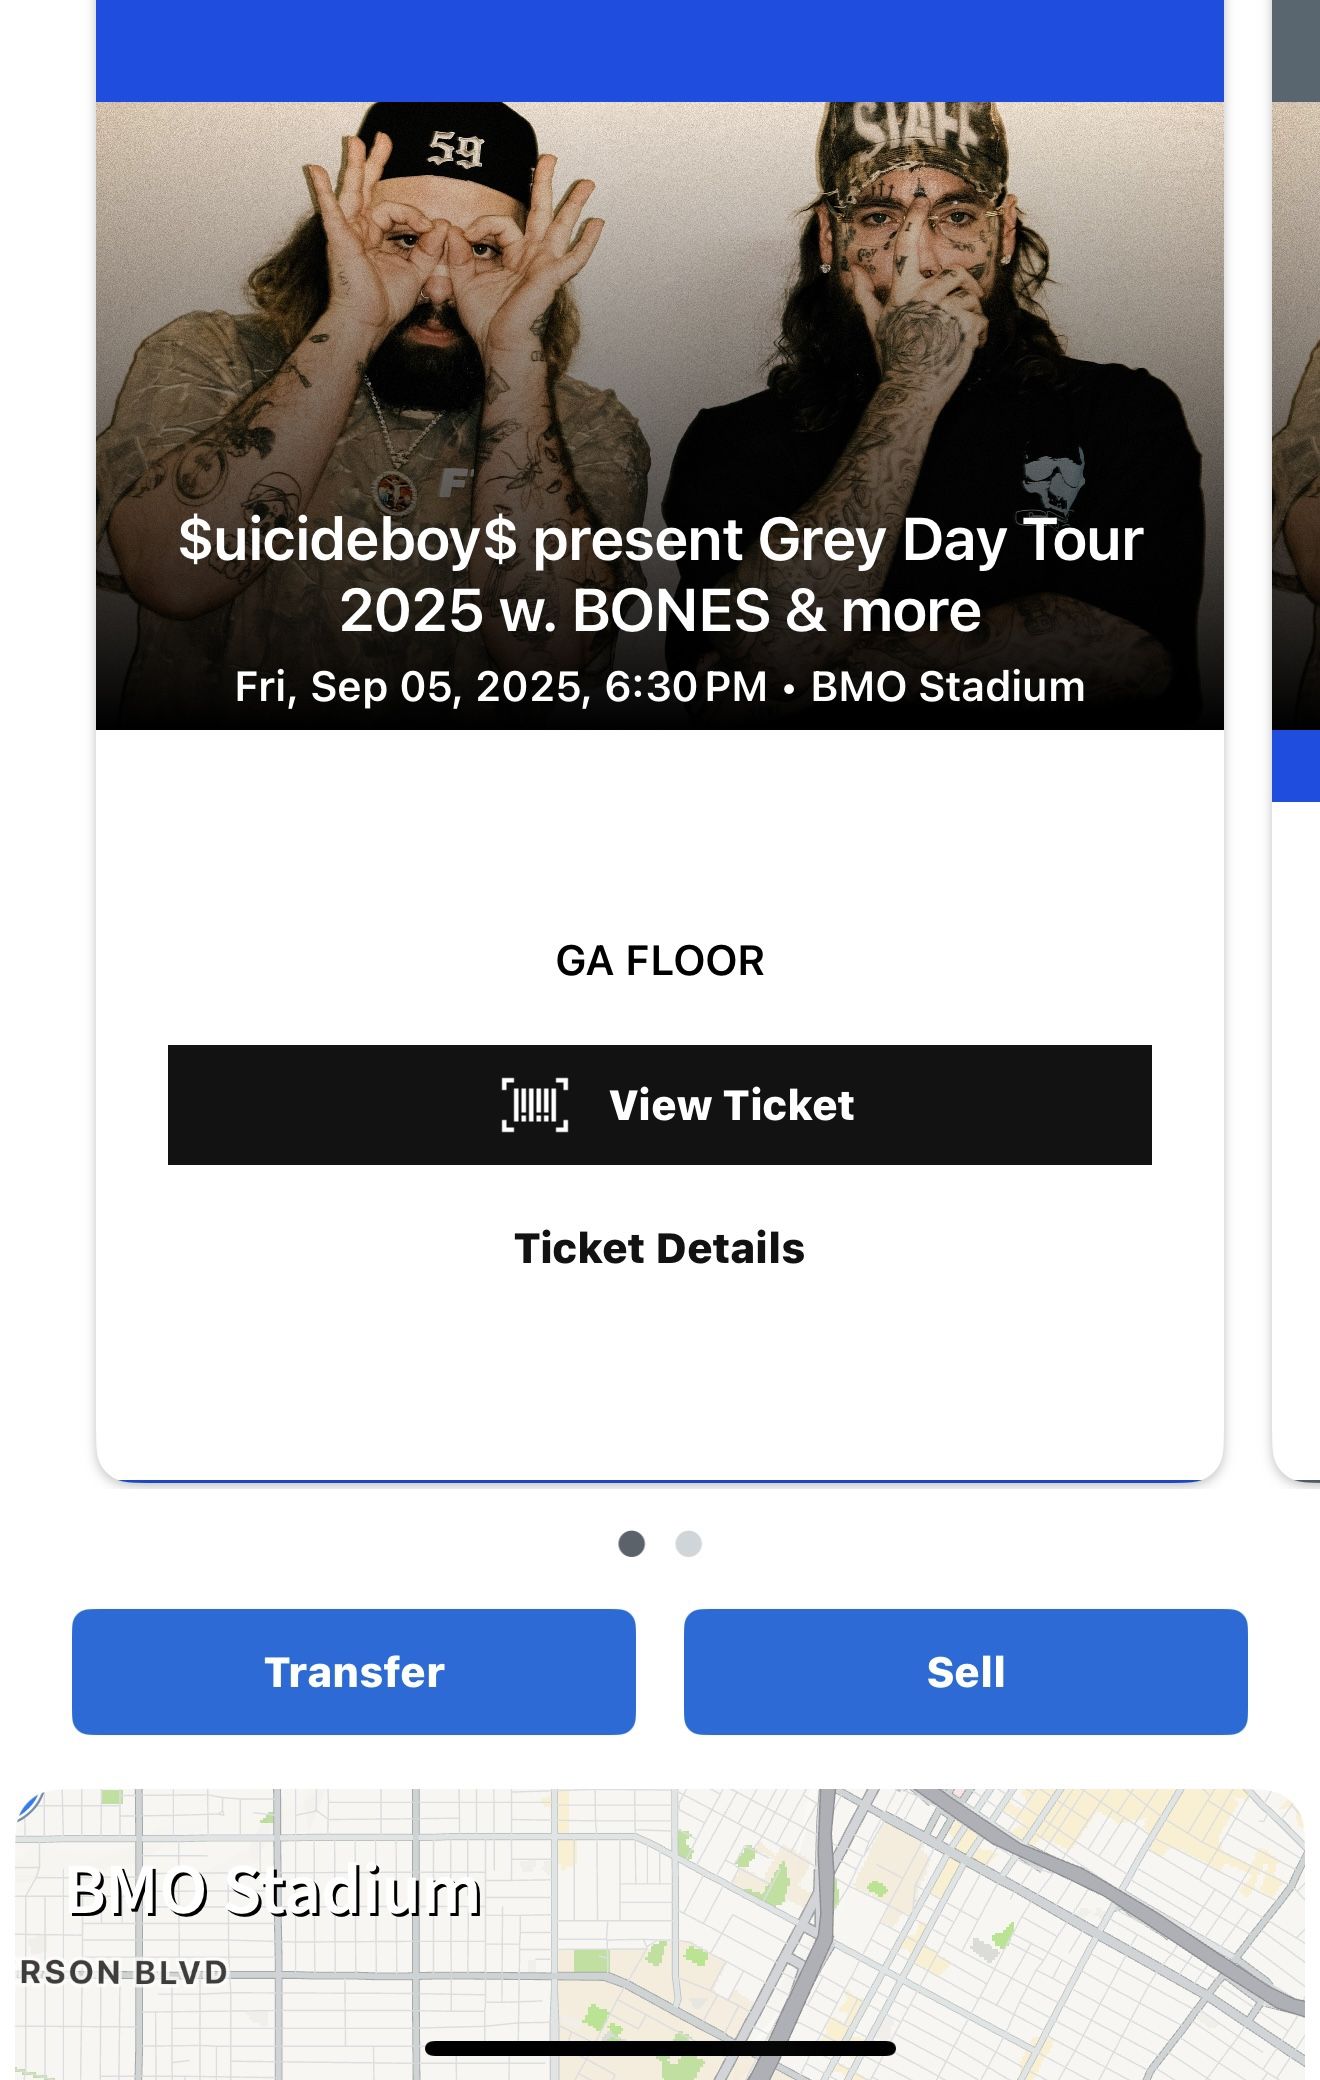Image resolution: width=1320 pixels, height=2080 pixels.
Task: Tap the Sell button
Action: (x=965, y=1672)
